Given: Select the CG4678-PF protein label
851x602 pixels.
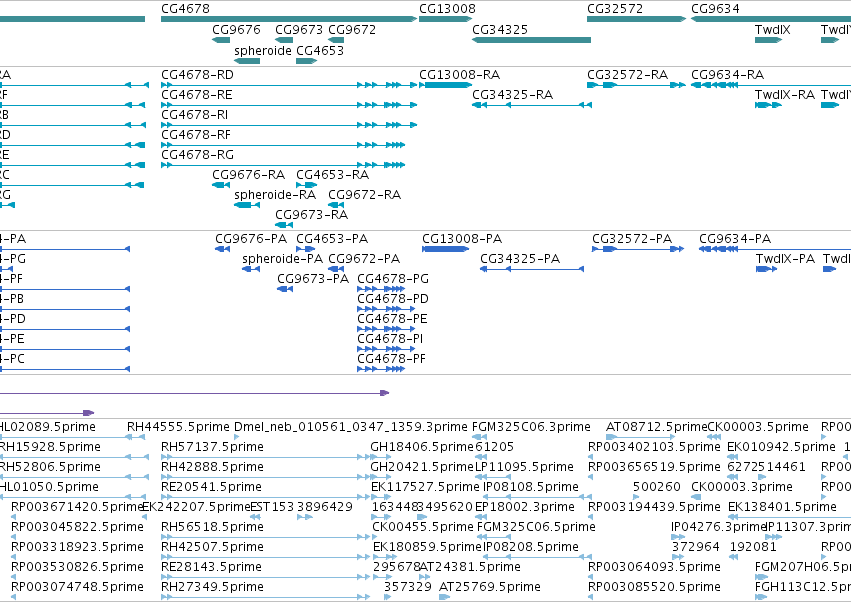Looking at the screenshot, I should [x=391, y=359].
